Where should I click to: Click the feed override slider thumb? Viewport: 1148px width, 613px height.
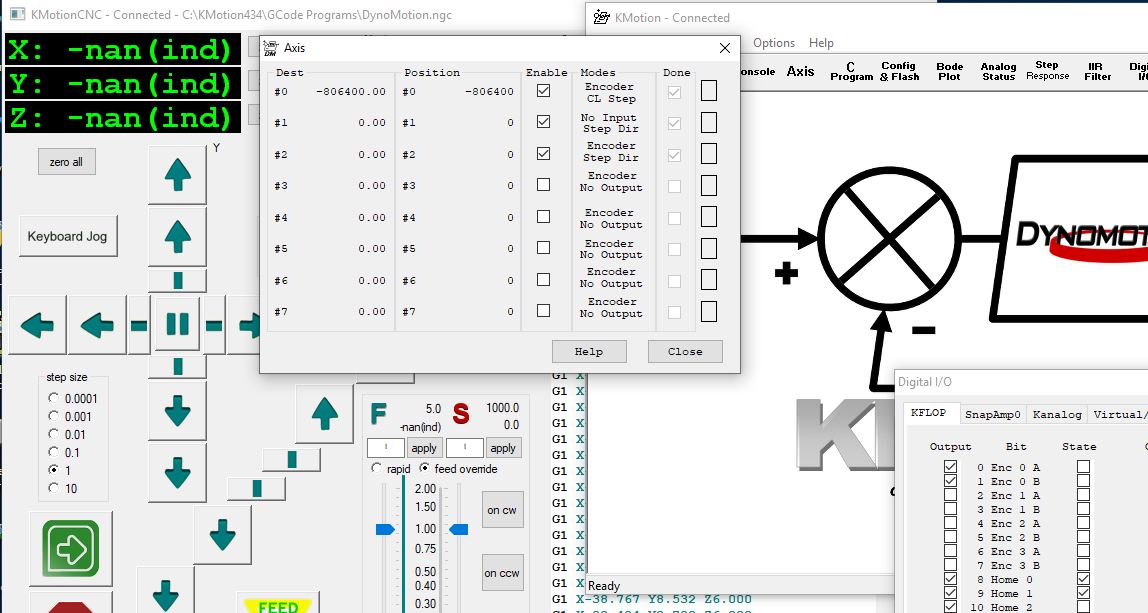point(385,529)
